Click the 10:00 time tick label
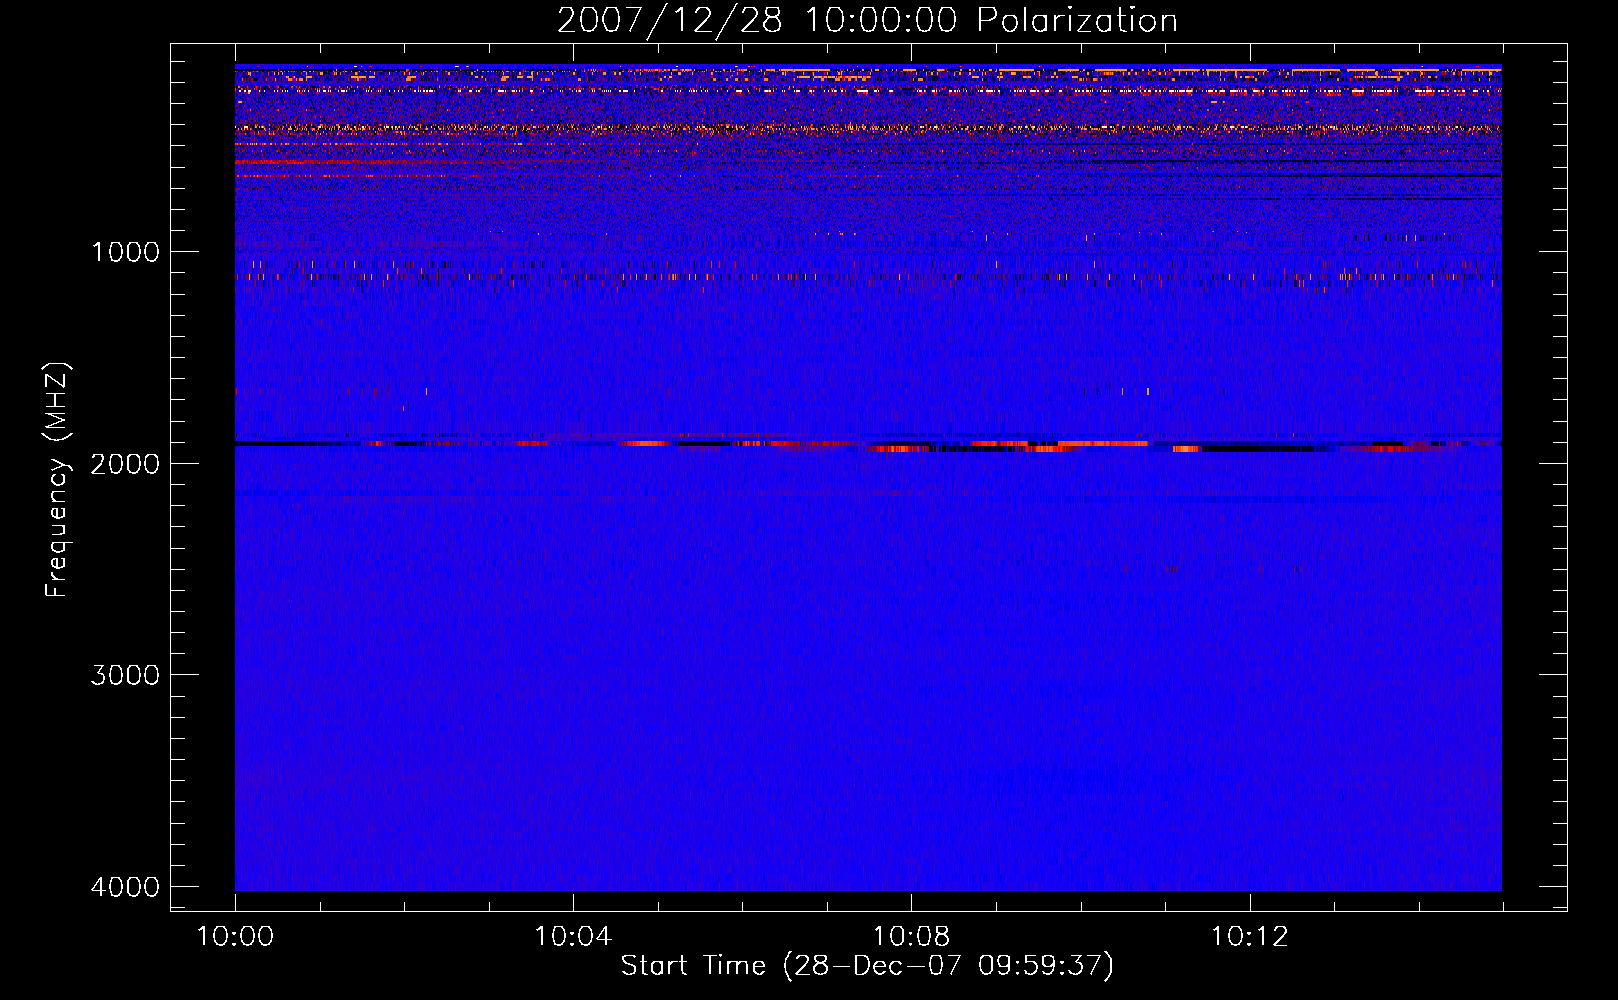1618x1000 pixels. 235,937
